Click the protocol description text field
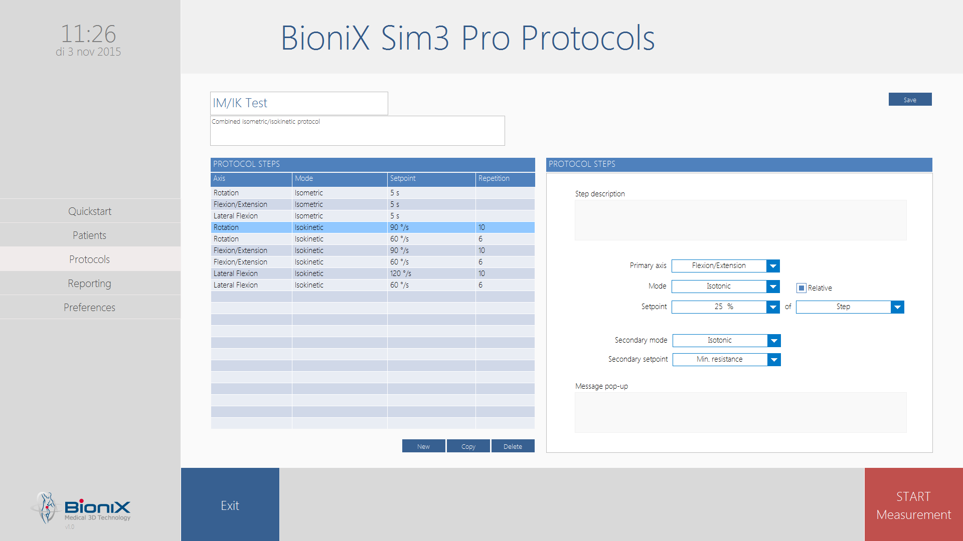Screen dimensions: 963x541 (x=357, y=130)
